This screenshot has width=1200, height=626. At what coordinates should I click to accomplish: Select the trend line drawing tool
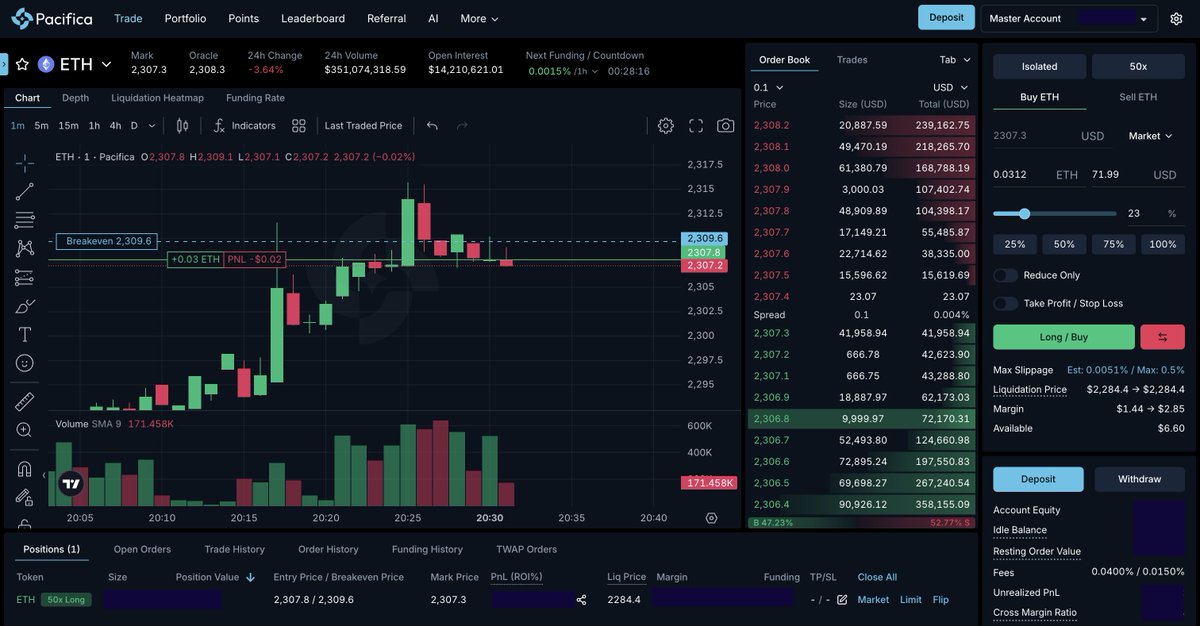coord(24,192)
